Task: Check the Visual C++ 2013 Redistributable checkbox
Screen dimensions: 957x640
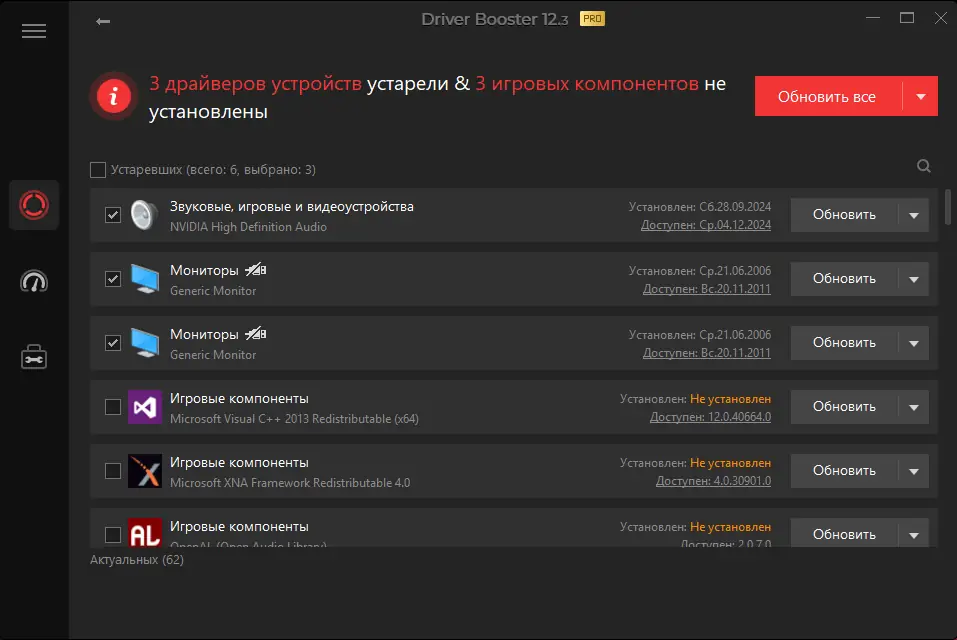Action: pos(113,407)
